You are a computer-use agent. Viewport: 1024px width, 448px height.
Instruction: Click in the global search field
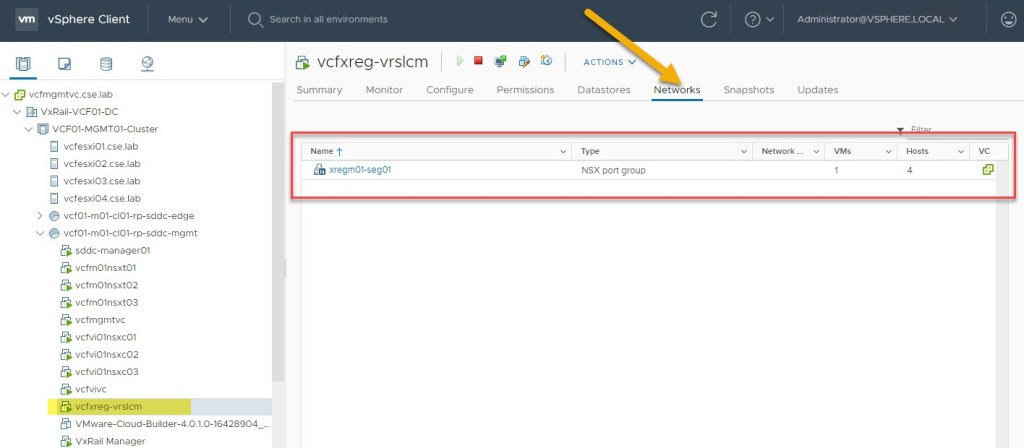point(328,20)
